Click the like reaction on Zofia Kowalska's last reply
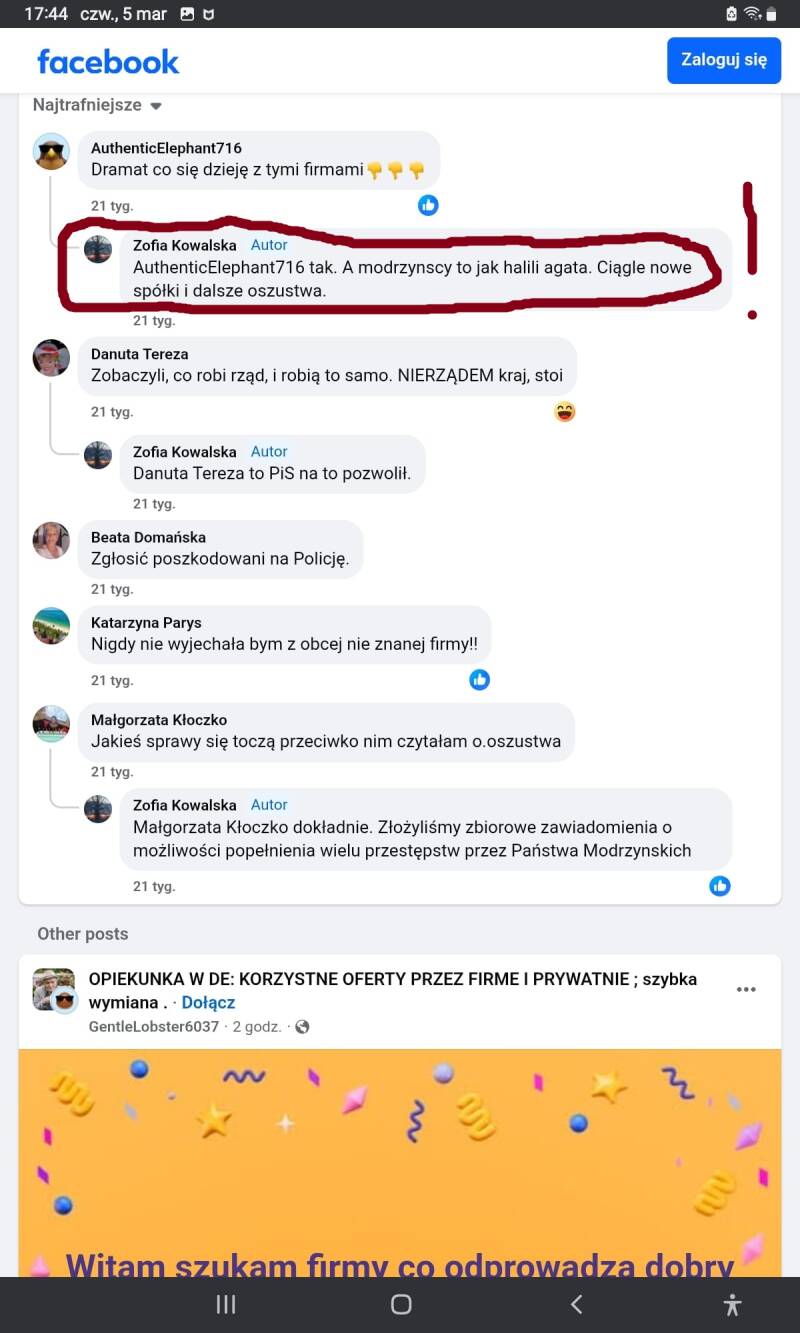The height and width of the screenshot is (1333, 800). (720, 885)
